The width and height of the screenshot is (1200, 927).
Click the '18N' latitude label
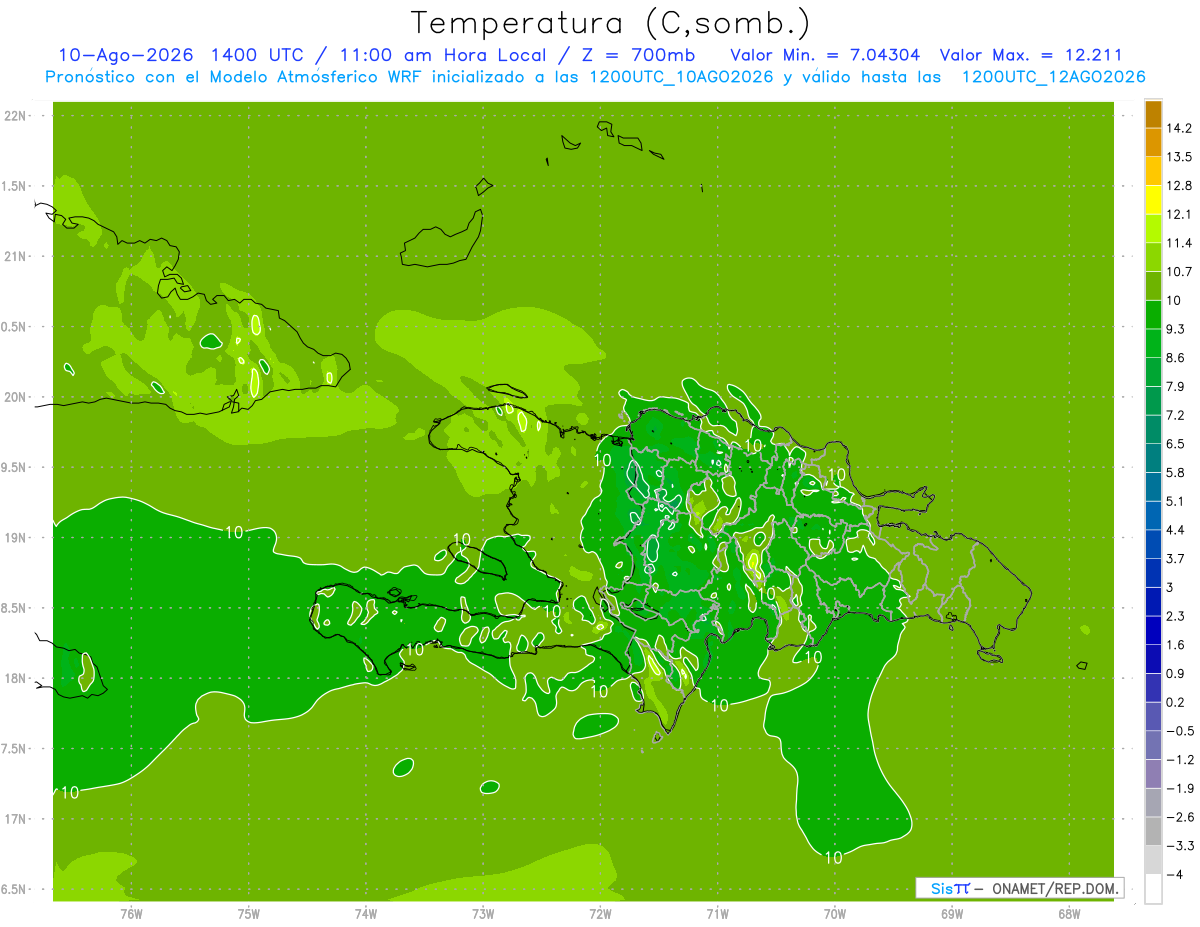(x=15, y=679)
